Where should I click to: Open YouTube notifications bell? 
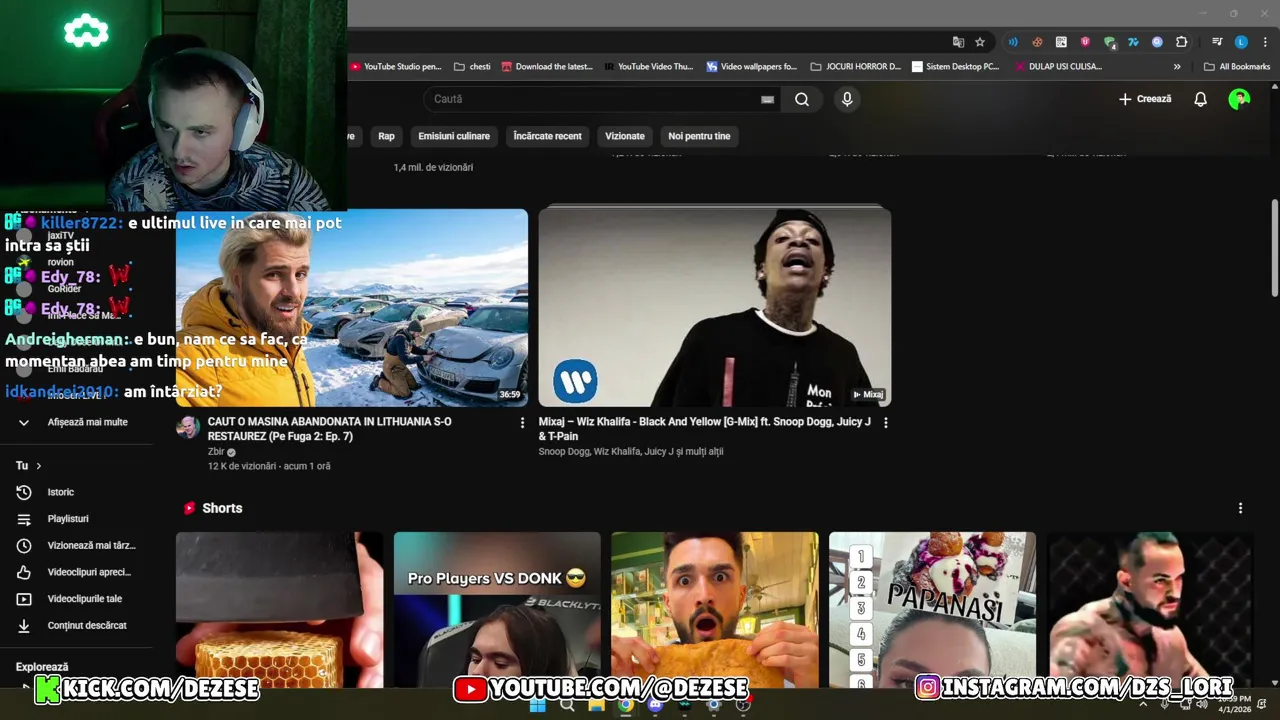coord(1200,99)
